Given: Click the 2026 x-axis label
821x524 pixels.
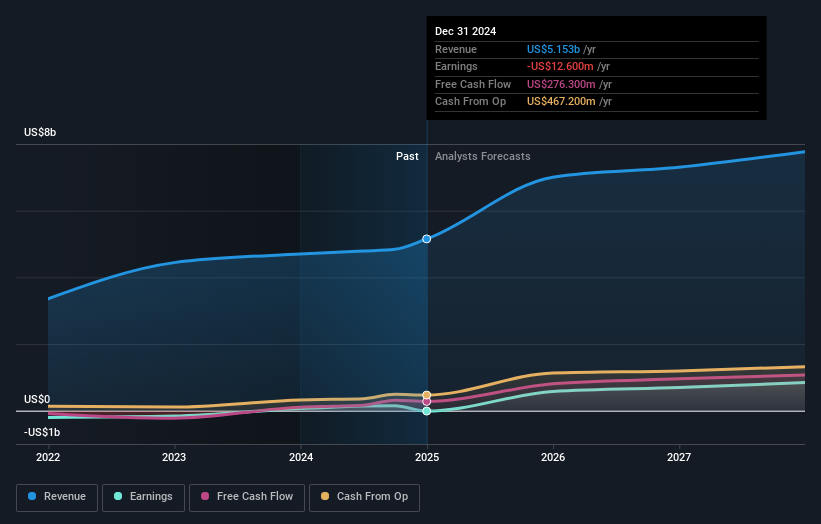Looking at the screenshot, I should pos(553,457).
